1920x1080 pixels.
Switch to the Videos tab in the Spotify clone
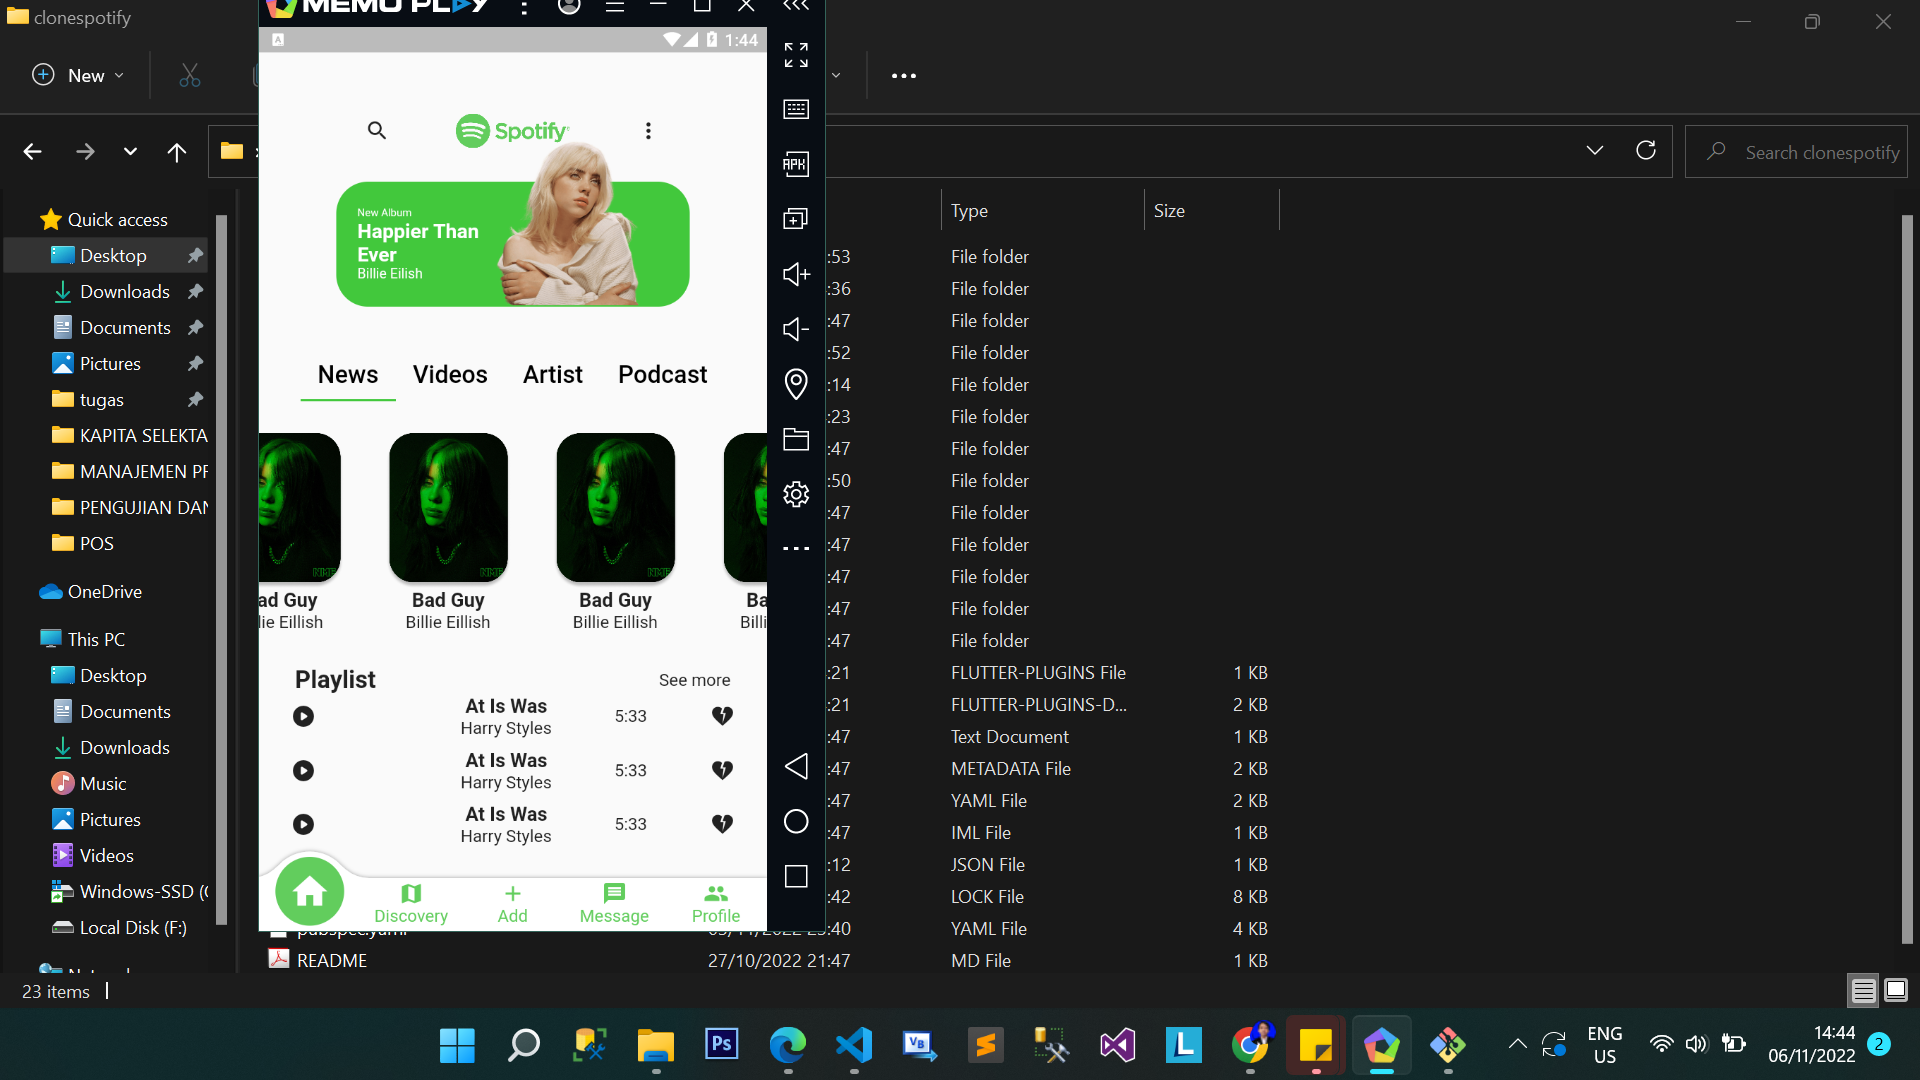(450, 374)
